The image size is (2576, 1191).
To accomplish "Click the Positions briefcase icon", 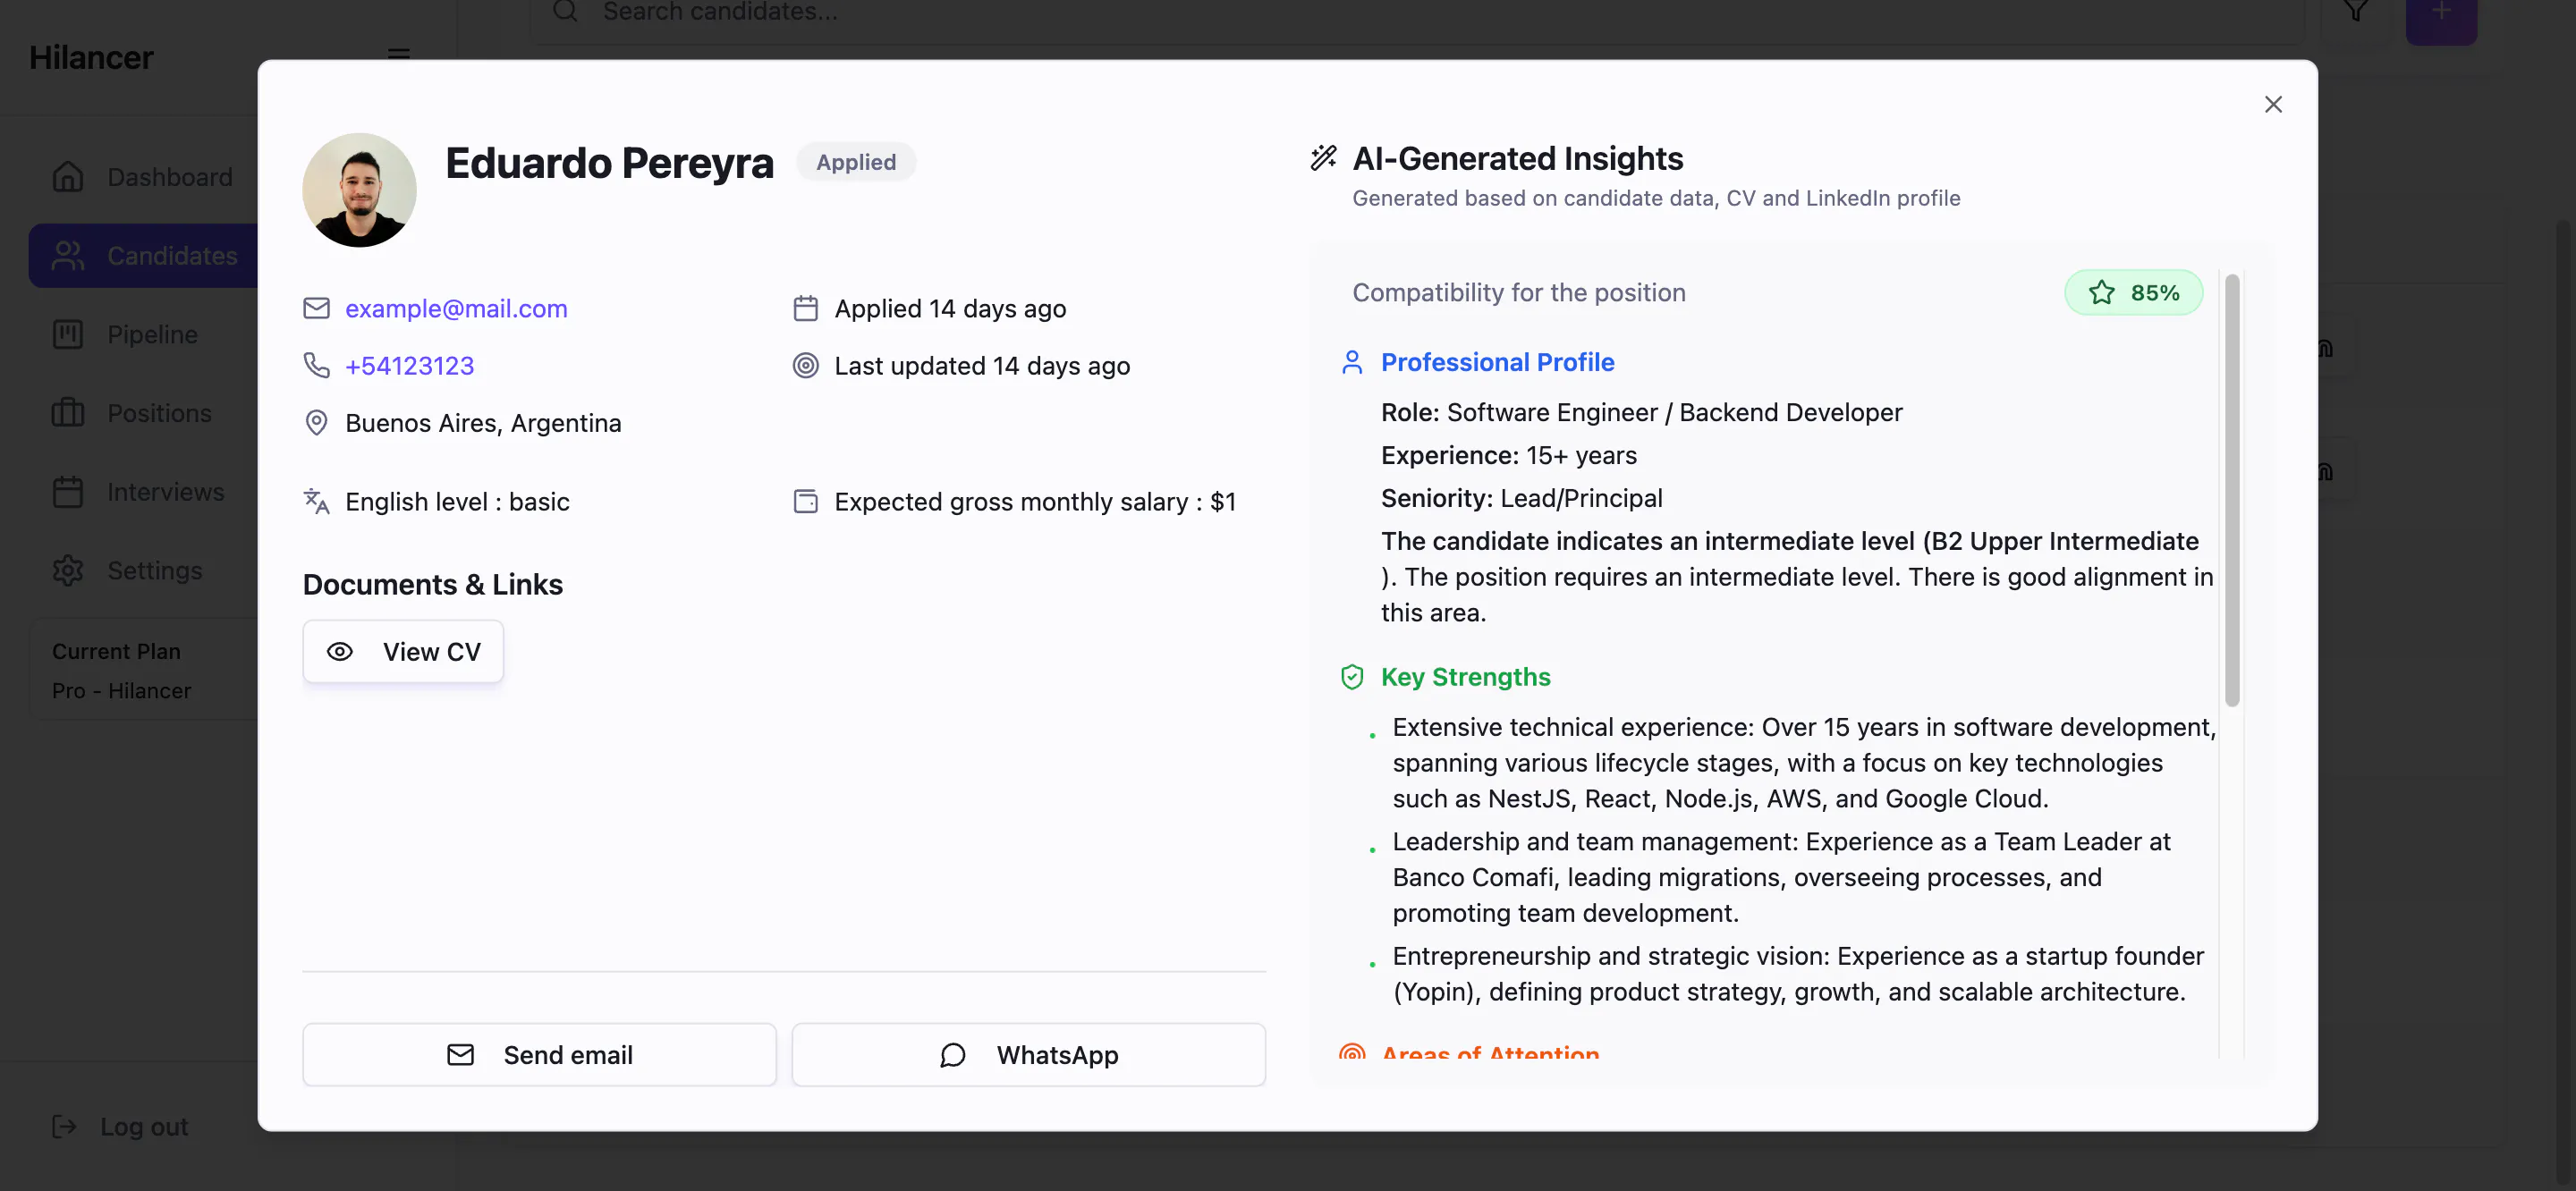I will click(x=68, y=413).
